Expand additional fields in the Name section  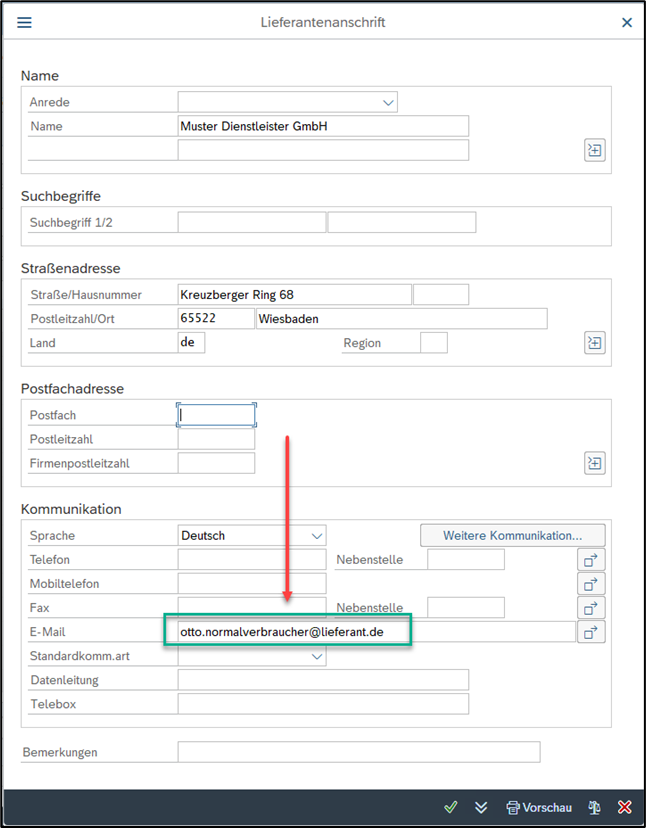(x=595, y=150)
